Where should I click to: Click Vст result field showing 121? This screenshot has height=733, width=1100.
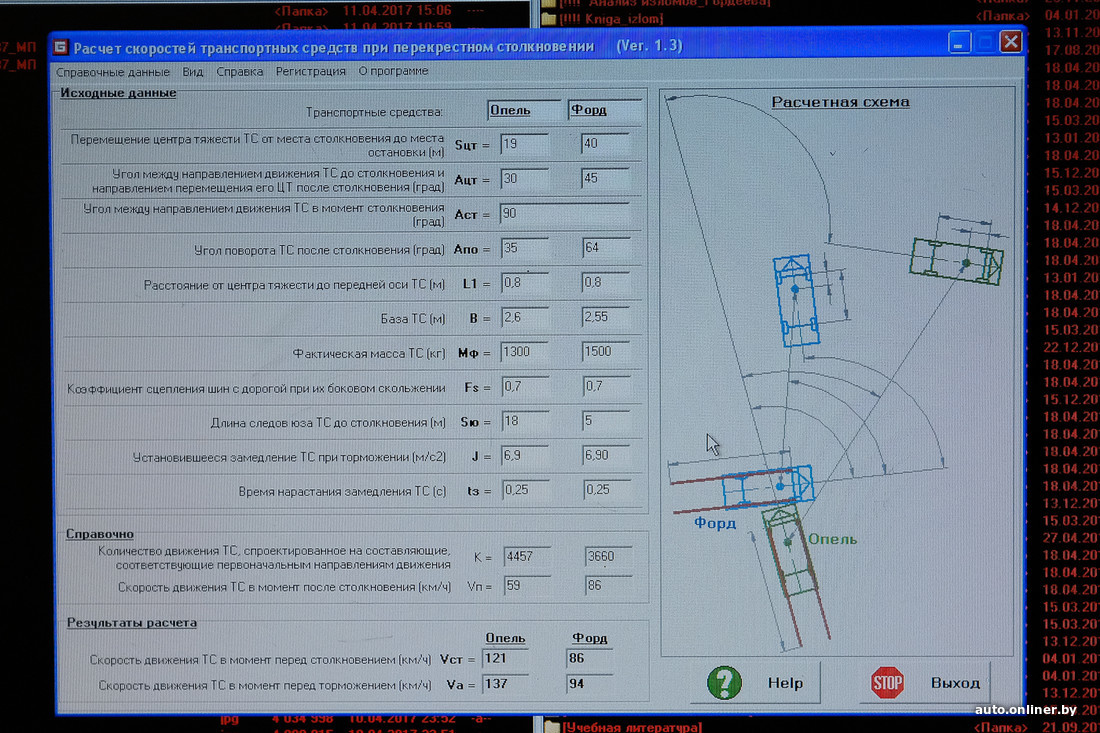[x=506, y=659]
